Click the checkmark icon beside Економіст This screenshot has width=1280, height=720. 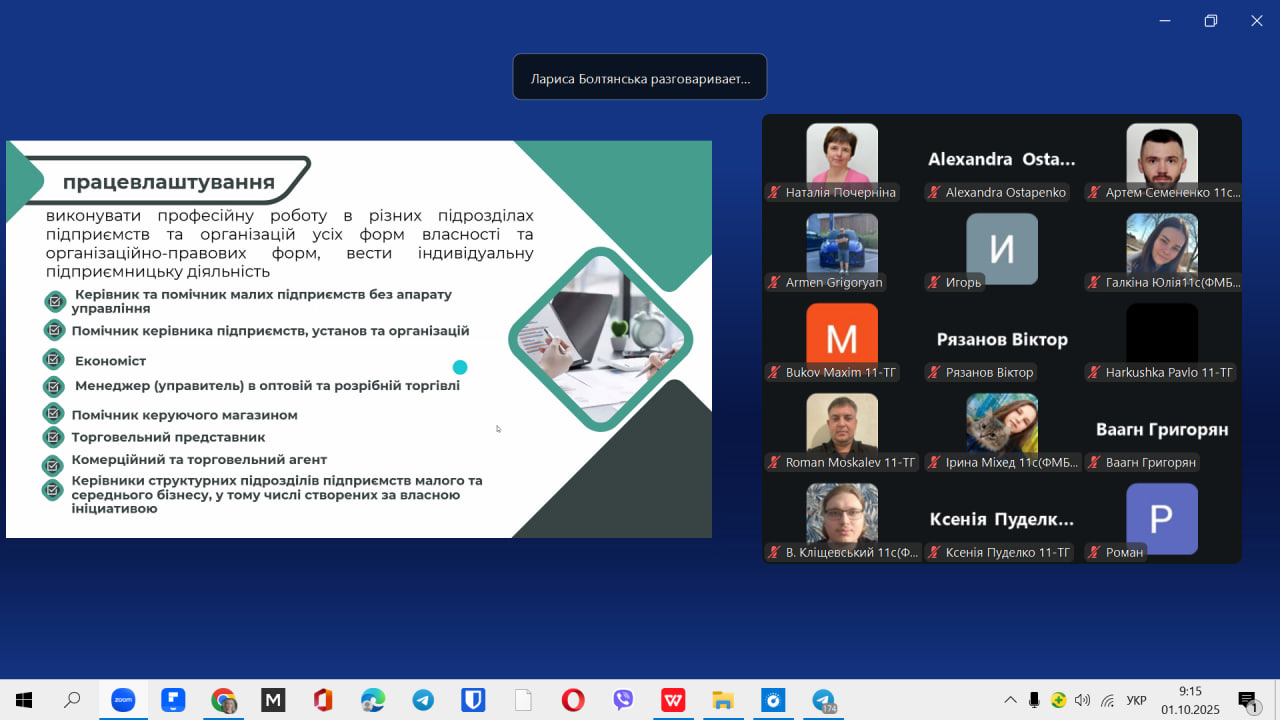coord(54,359)
